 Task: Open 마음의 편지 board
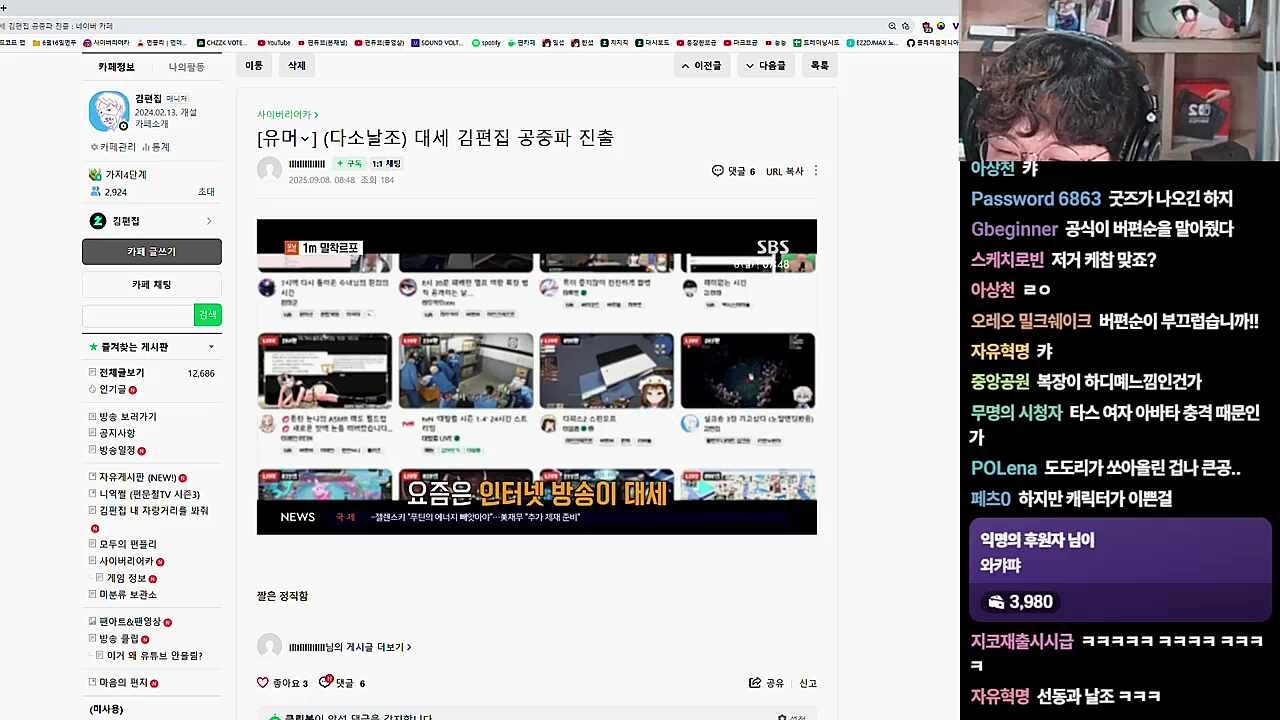pyautogui.click(x=124, y=683)
